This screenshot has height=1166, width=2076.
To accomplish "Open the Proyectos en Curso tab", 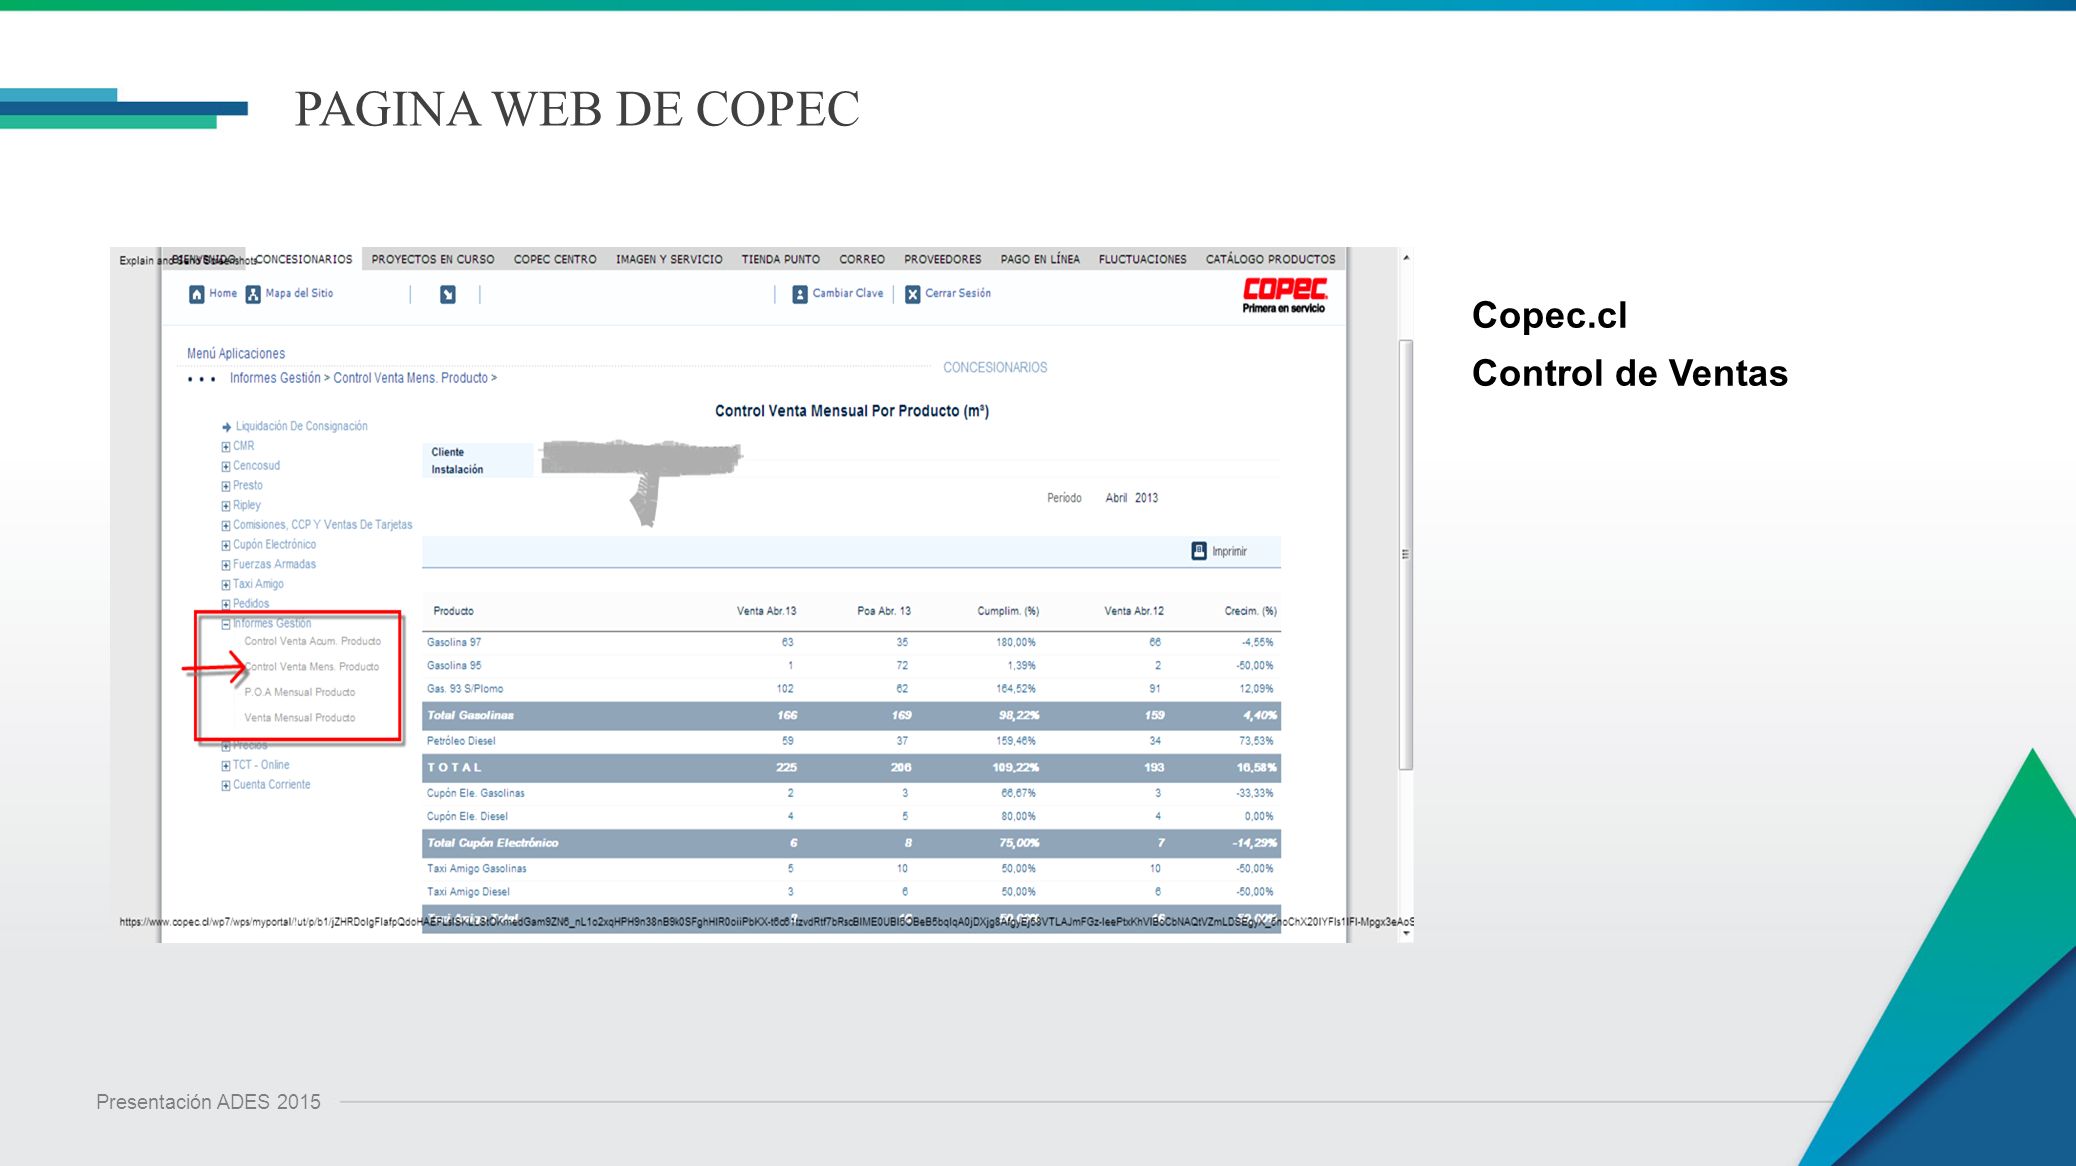I will click(x=433, y=259).
